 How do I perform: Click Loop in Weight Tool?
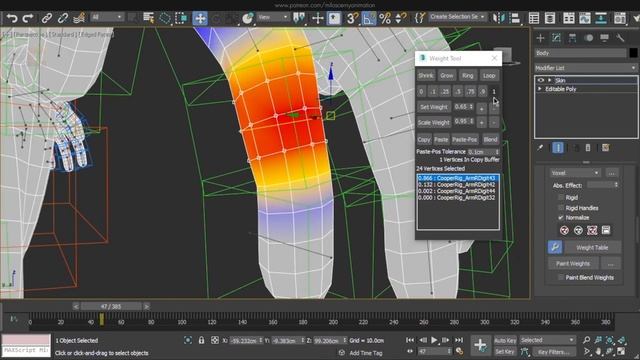pos(489,76)
